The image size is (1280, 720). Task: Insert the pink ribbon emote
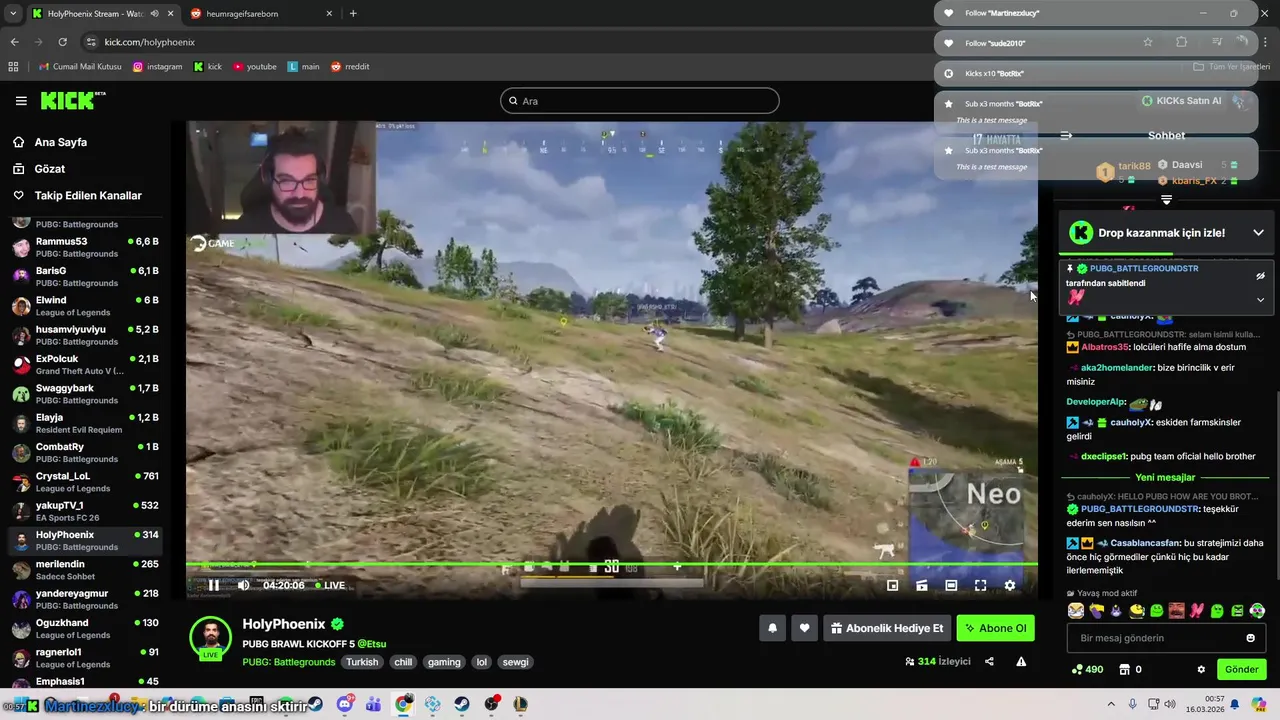tap(1197, 611)
